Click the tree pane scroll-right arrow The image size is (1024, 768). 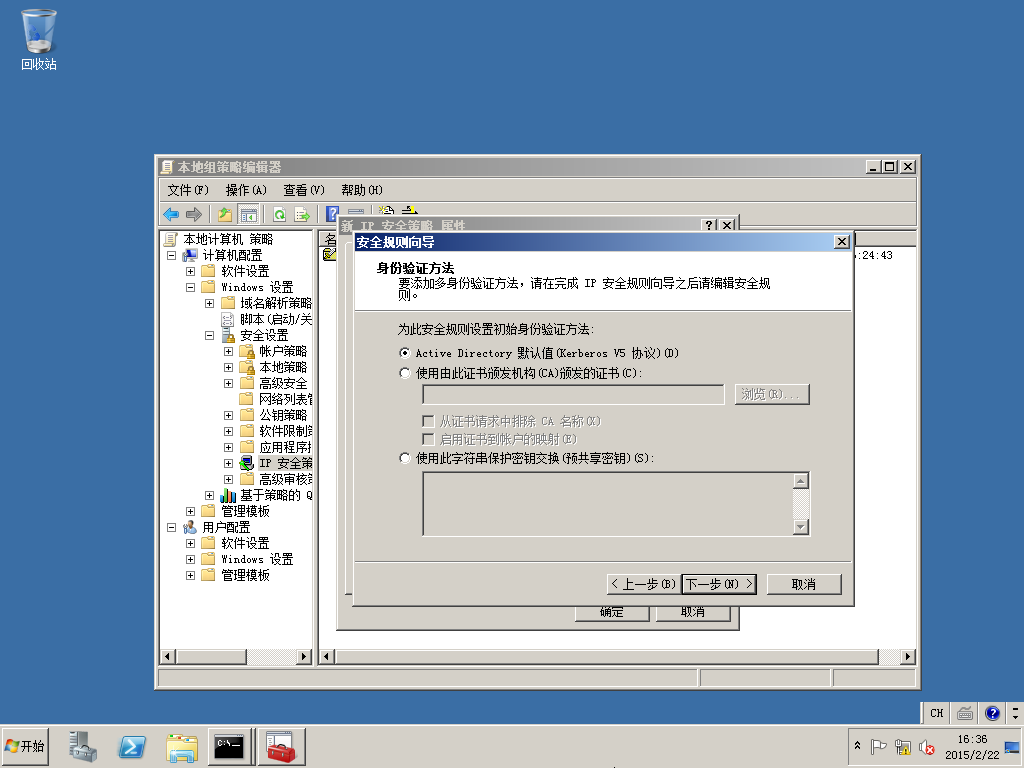coord(304,656)
